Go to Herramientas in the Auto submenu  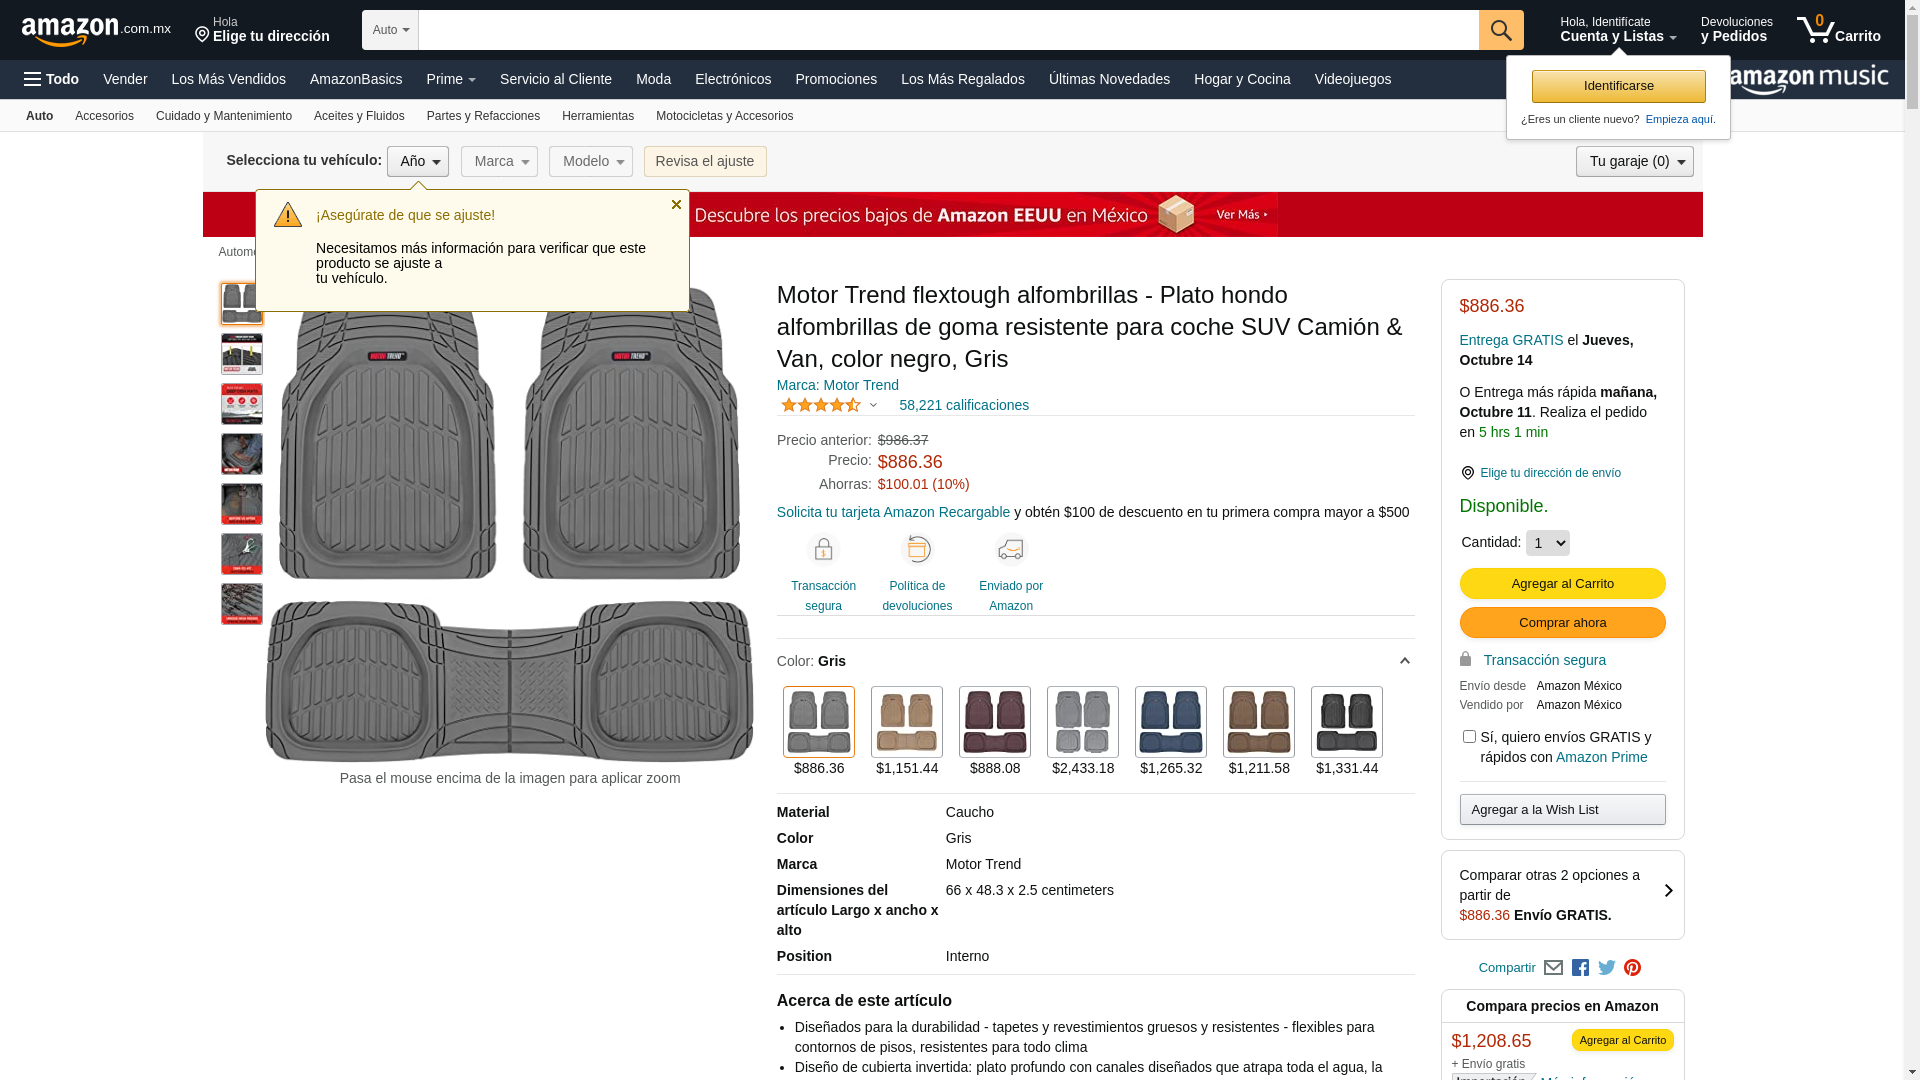click(597, 116)
